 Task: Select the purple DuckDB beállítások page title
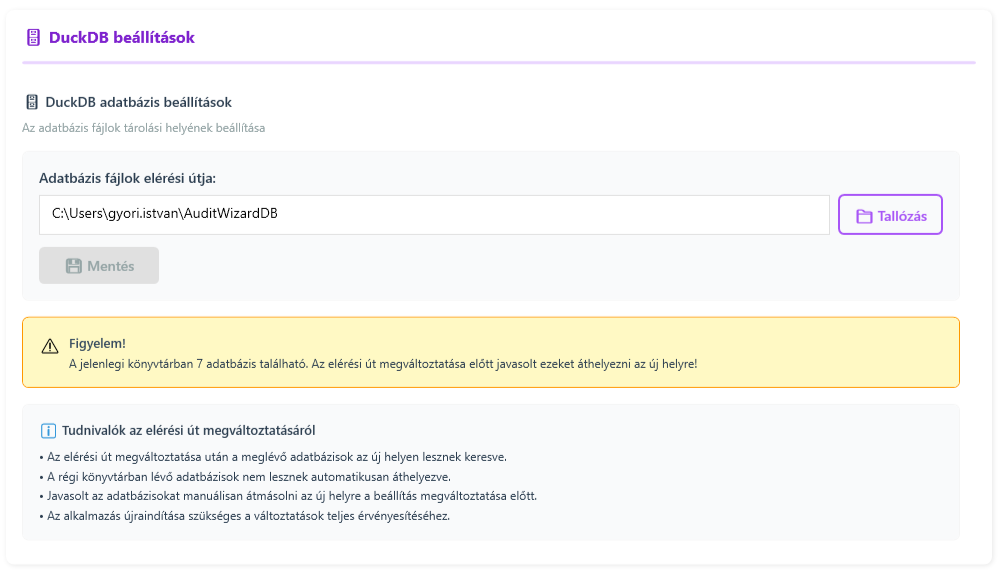click(121, 38)
